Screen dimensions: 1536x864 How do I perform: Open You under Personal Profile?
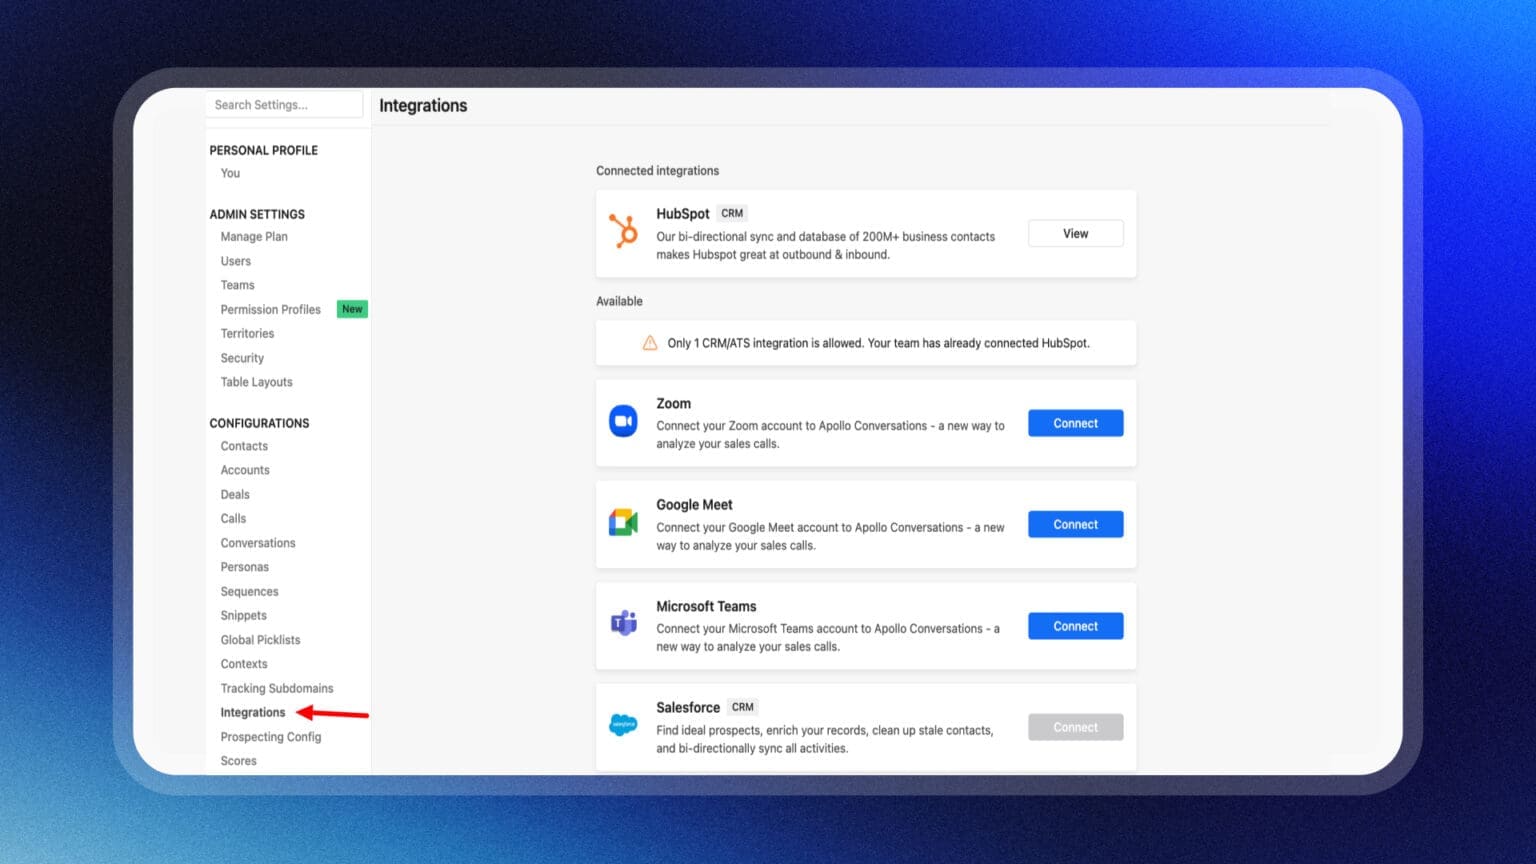coord(230,173)
